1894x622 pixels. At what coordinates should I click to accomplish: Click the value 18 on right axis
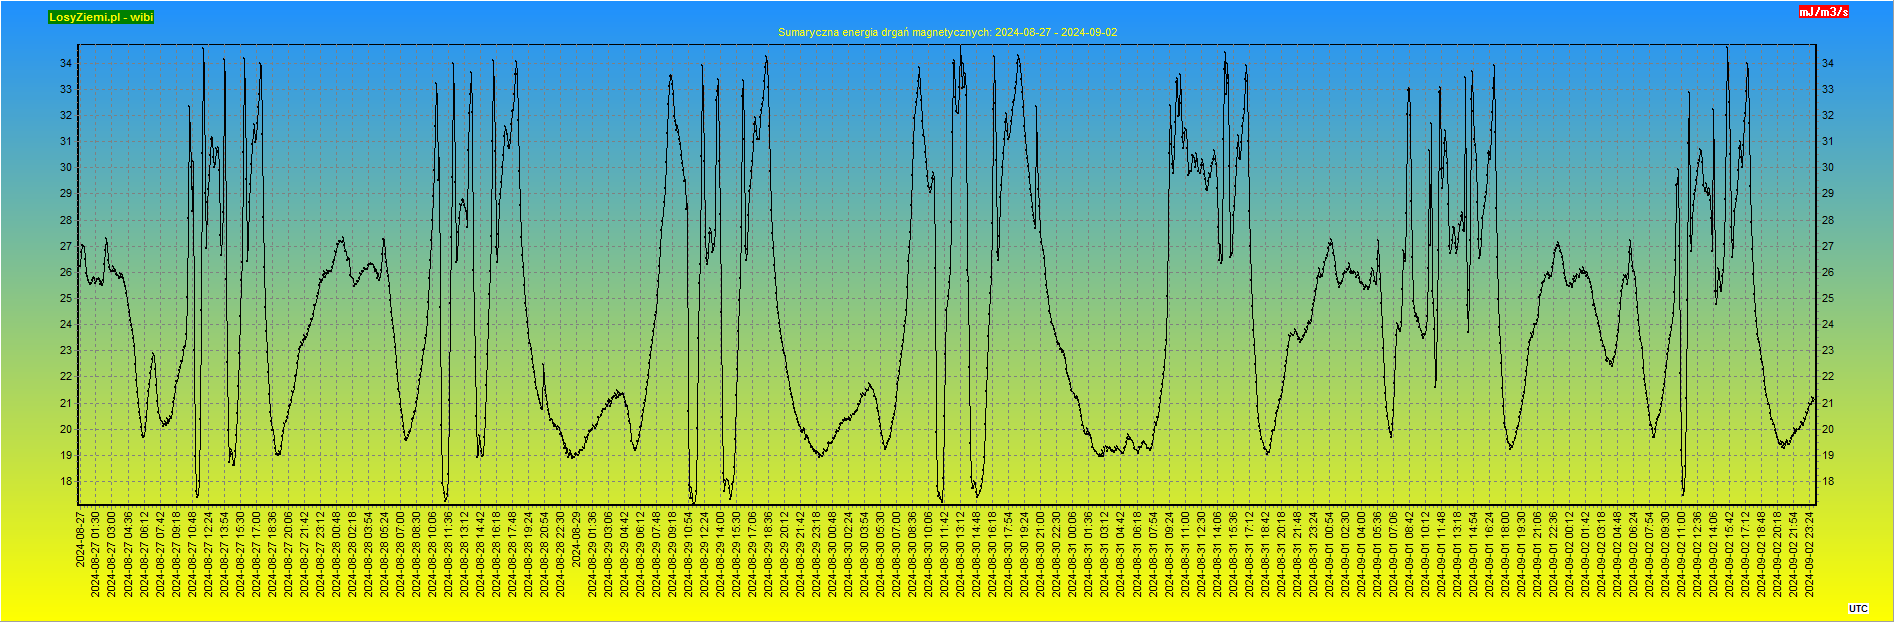pyautogui.click(x=1827, y=481)
